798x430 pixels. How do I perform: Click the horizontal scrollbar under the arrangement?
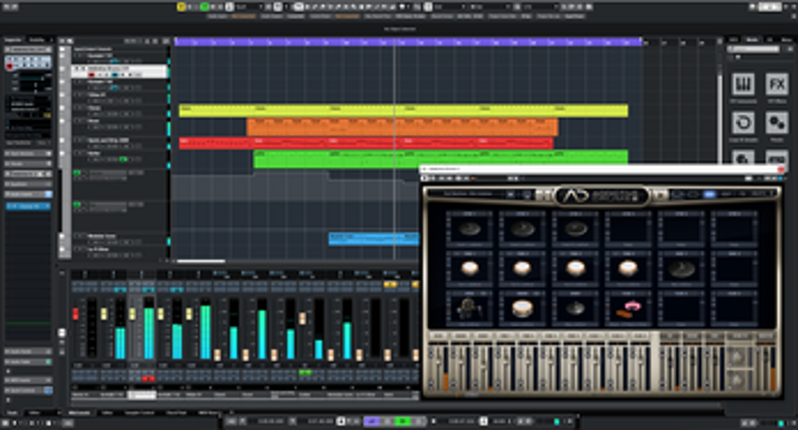point(201,262)
